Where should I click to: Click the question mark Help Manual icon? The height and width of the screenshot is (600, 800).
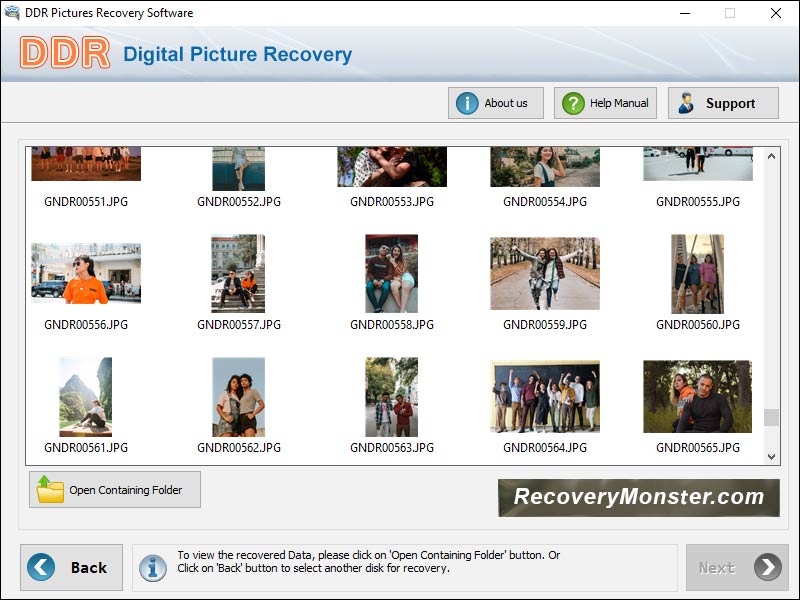pos(572,102)
